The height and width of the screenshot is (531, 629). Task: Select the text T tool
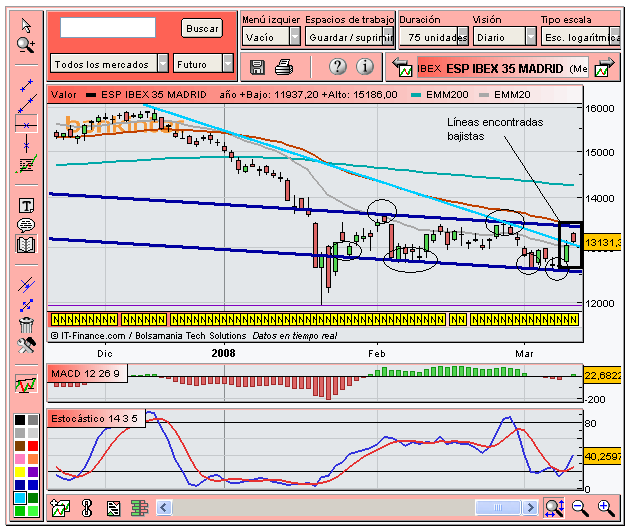[x=26, y=206]
